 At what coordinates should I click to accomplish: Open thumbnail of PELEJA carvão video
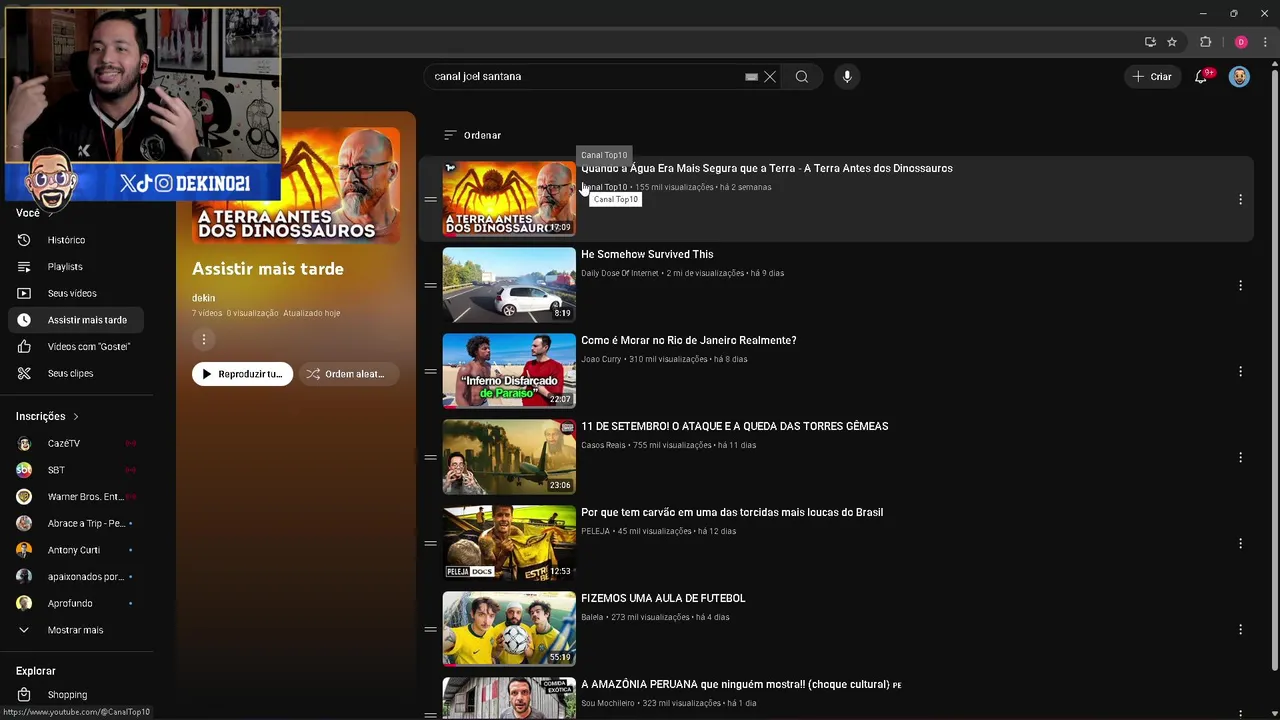click(x=509, y=543)
